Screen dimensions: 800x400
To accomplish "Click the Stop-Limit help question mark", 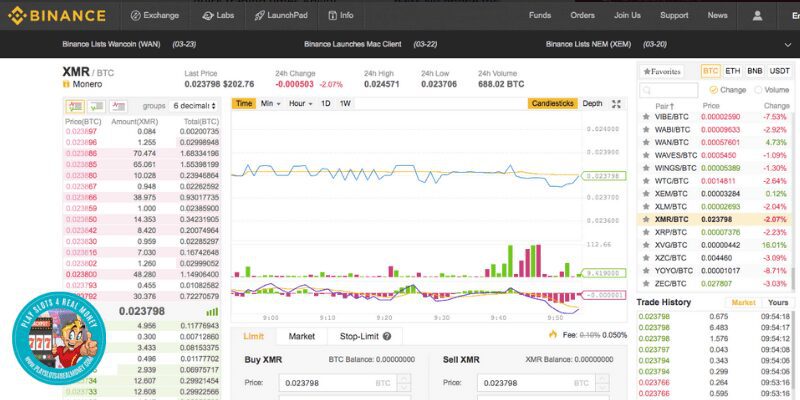I will (x=387, y=337).
